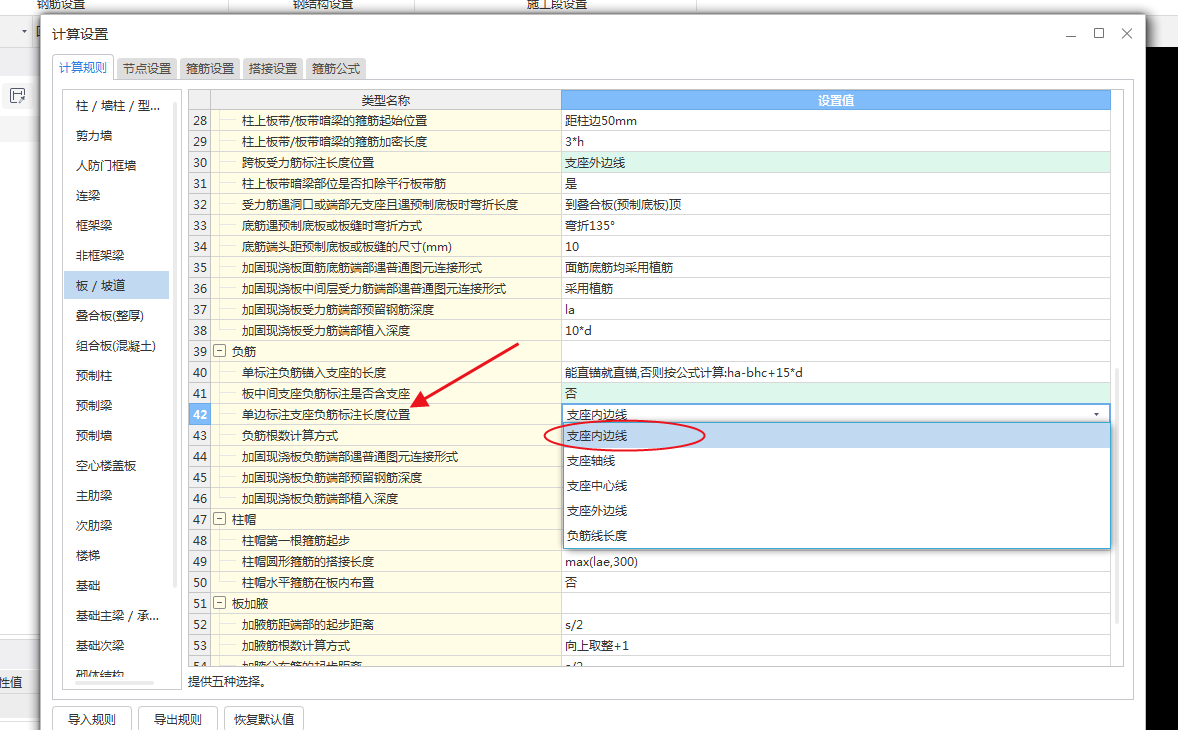Image resolution: width=1178 pixels, height=730 pixels.
Task: Select the ha-bhc+15*d formula value in row 40
Action: (835, 373)
